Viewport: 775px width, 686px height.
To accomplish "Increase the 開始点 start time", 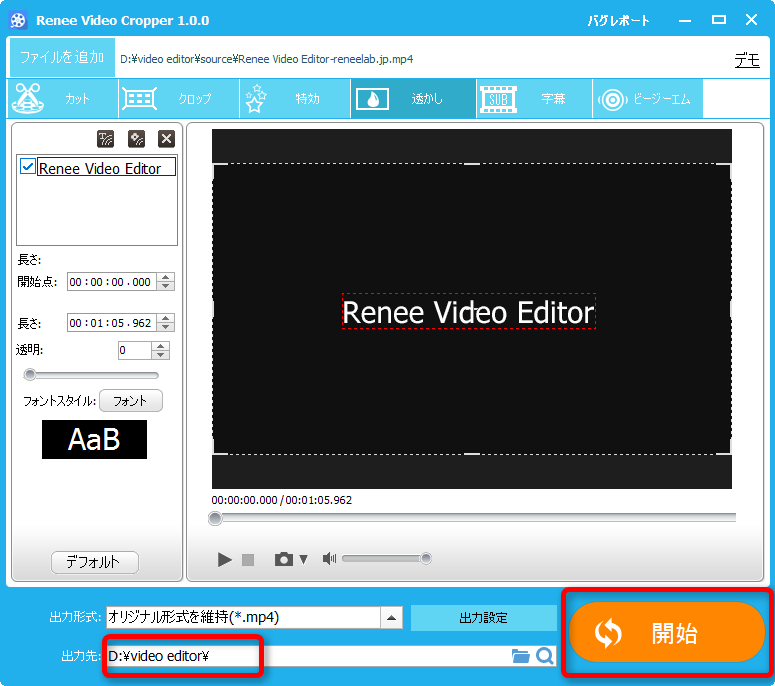I will click(166, 277).
